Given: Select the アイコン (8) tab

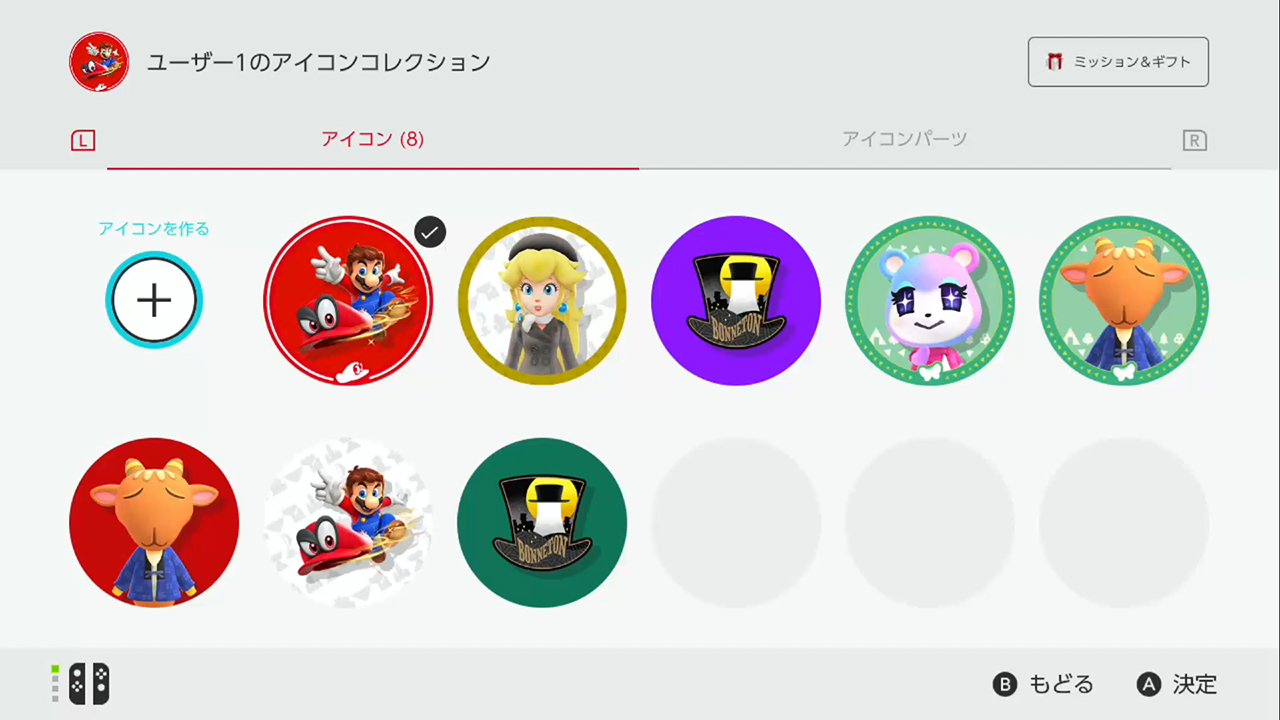Looking at the screenshot, I should [373, 139].
